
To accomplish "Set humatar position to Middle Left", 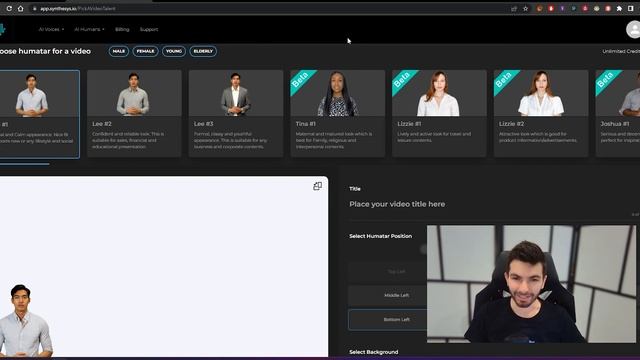I will tap(387, 295).
